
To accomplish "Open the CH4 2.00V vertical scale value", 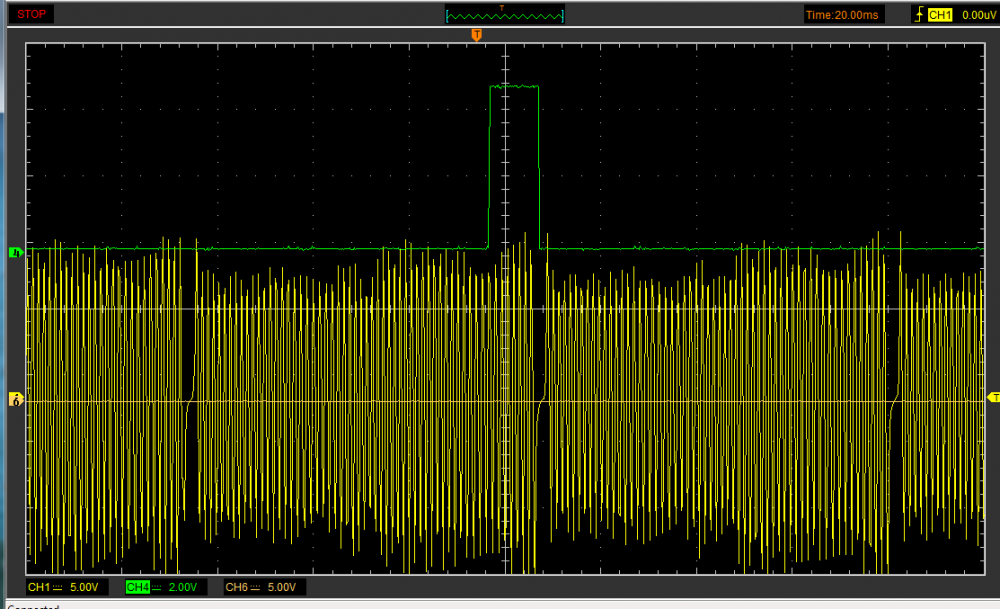I will [182, 587].
